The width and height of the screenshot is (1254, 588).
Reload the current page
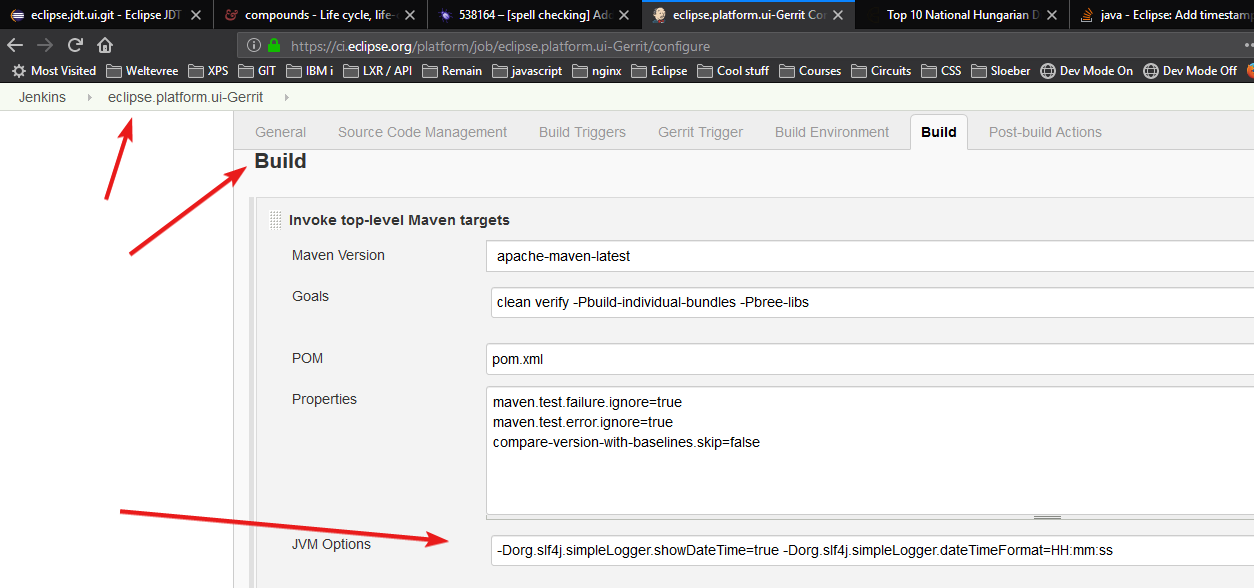(x=75, y=45)
